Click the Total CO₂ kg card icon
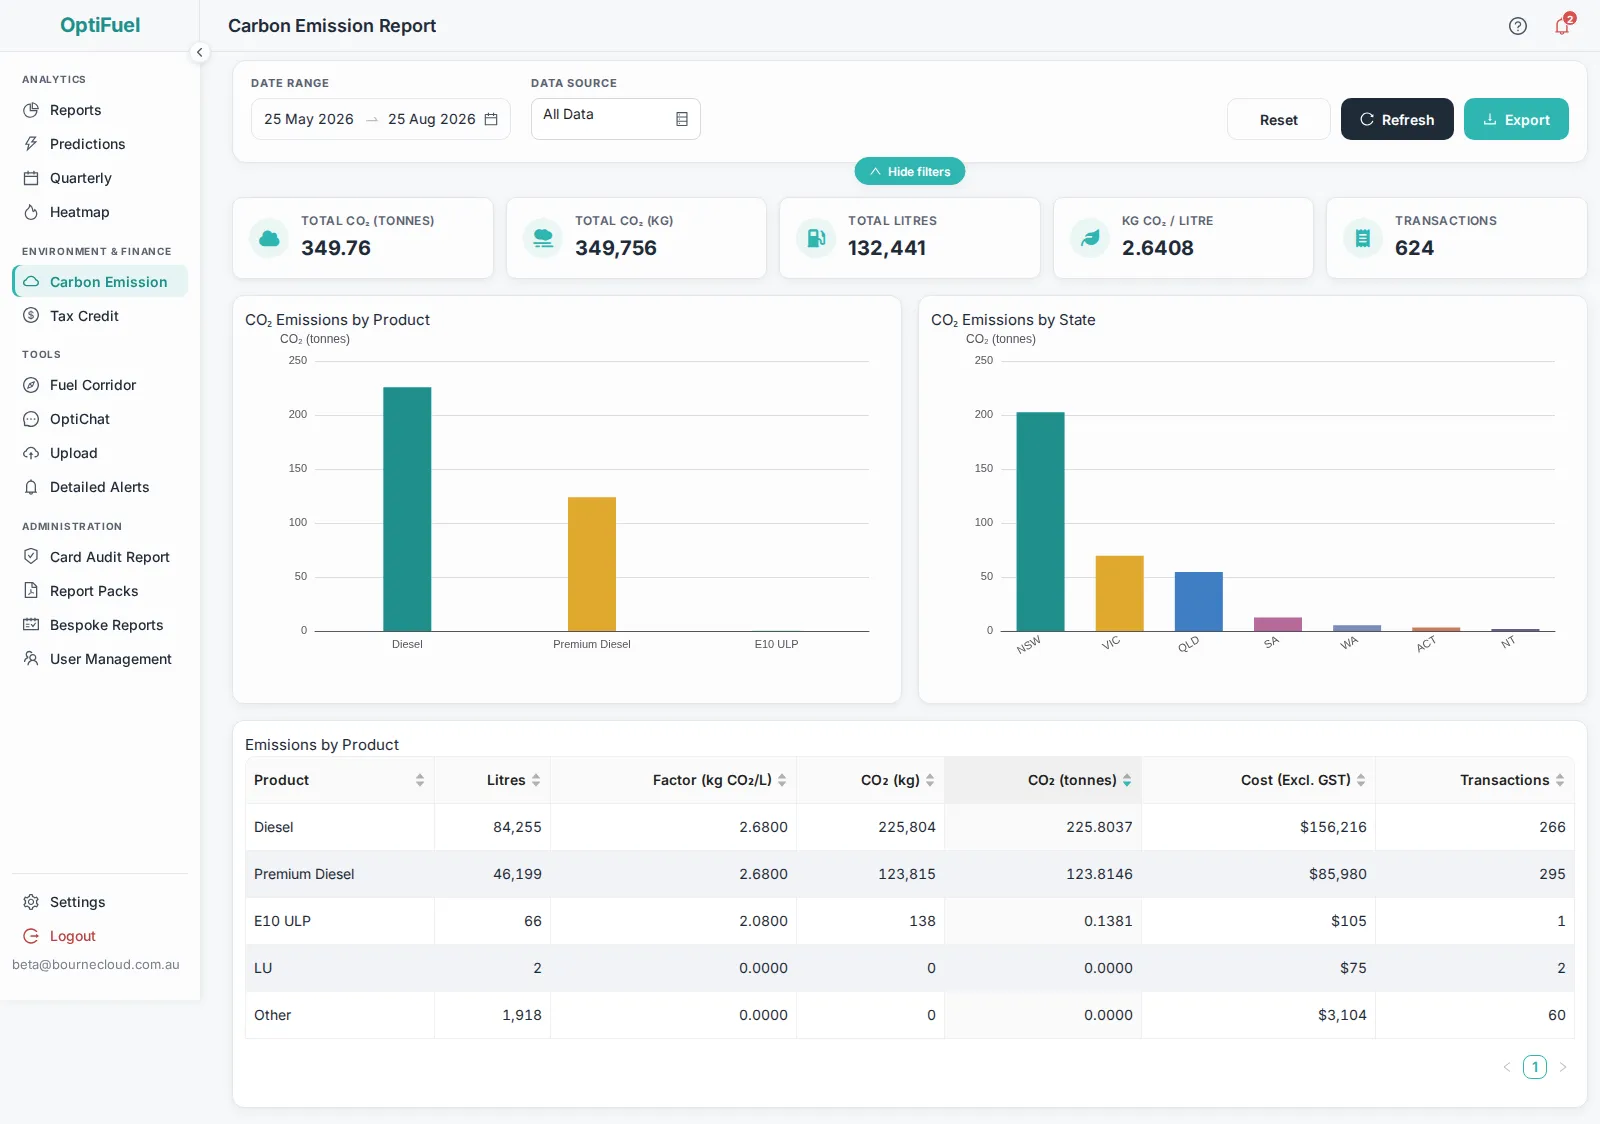1600x1124 pixels. click(543, 238)
